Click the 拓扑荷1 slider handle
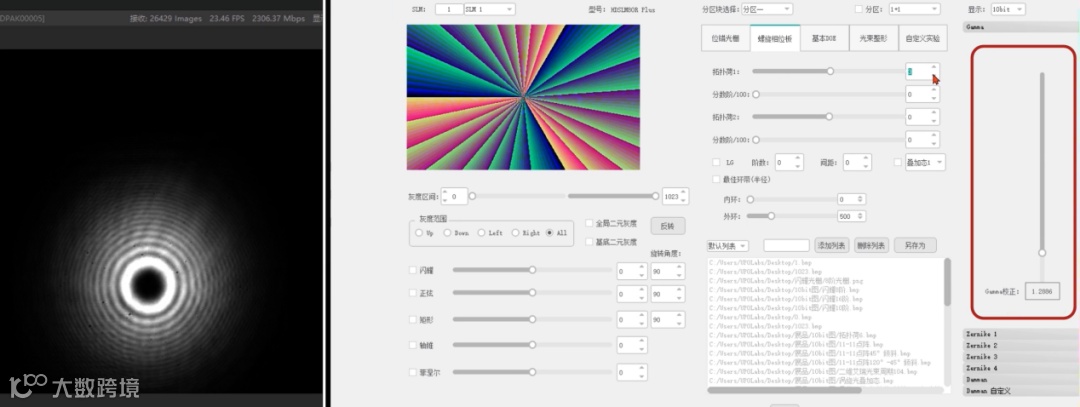 coord(830,71)
